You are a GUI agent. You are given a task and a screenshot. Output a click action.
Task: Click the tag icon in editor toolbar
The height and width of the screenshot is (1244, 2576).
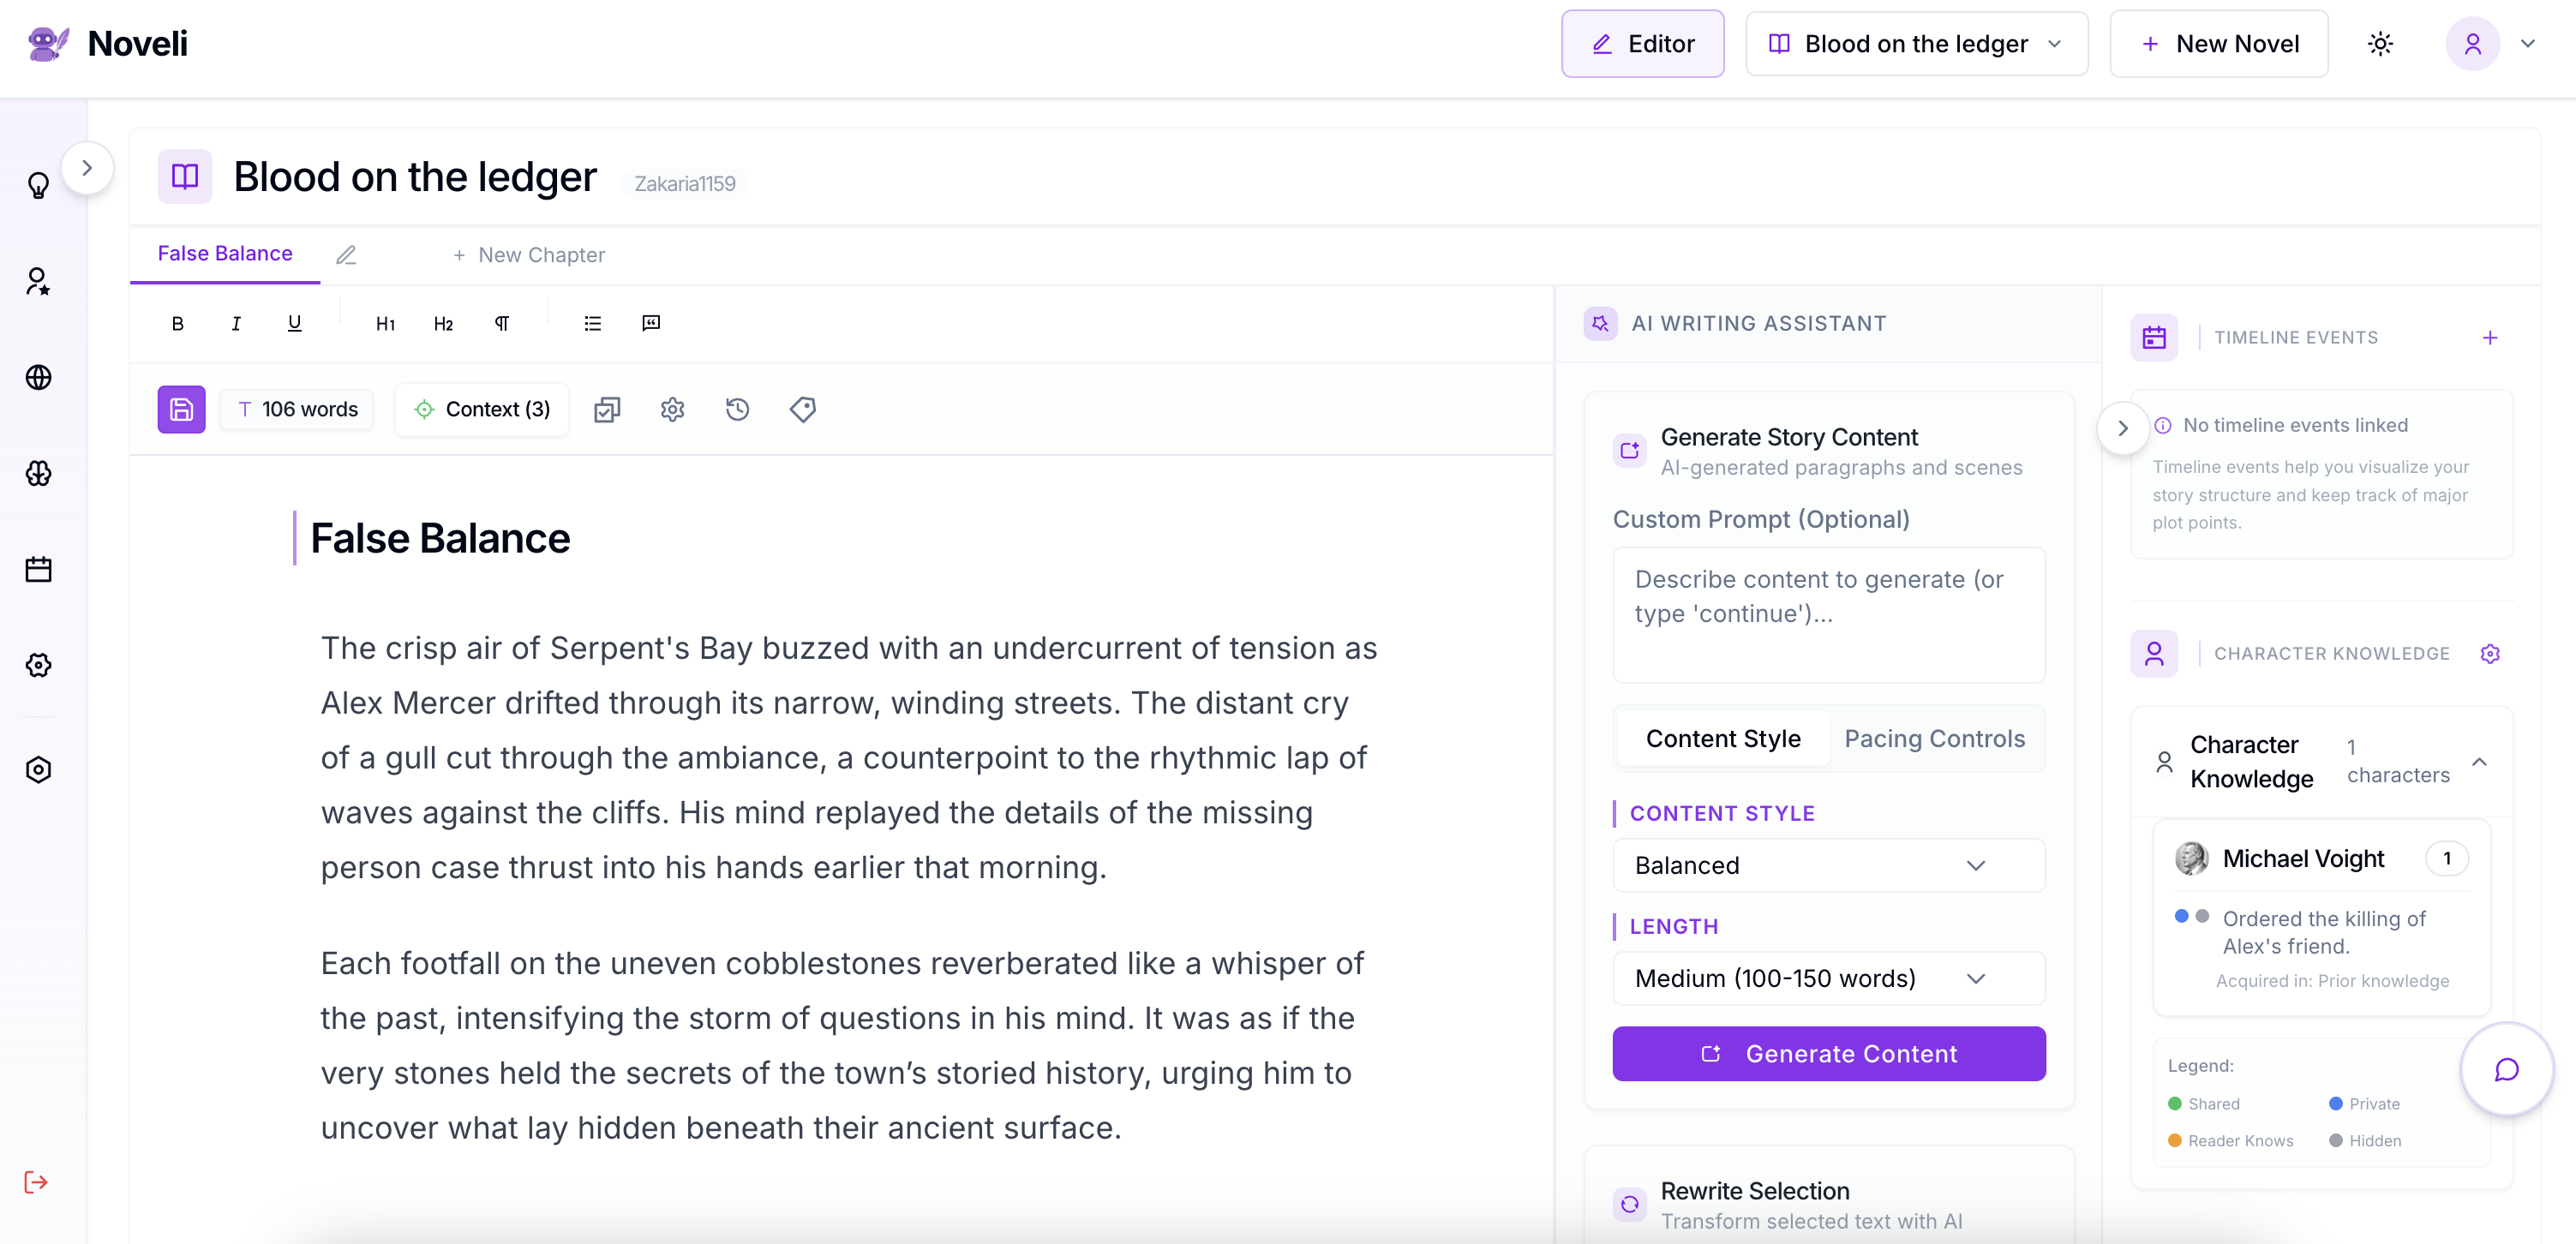click(x=802, y=409)
